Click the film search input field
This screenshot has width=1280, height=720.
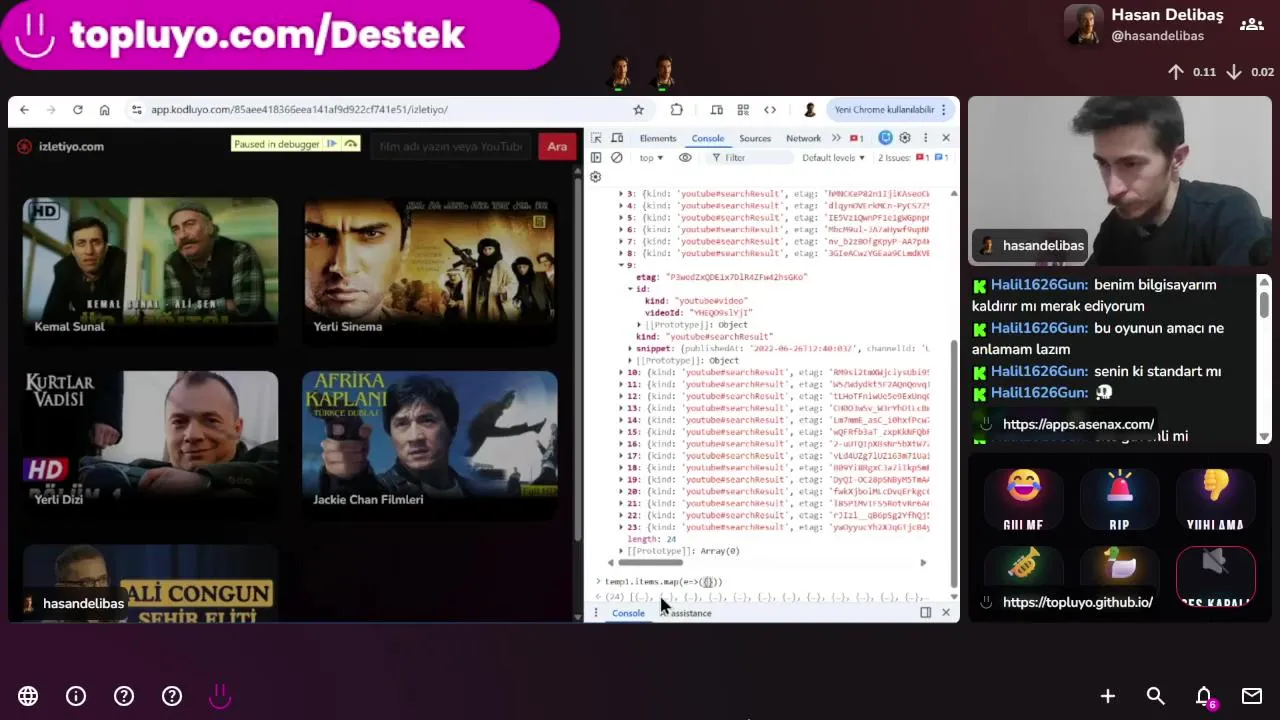[x=451, y=147]
